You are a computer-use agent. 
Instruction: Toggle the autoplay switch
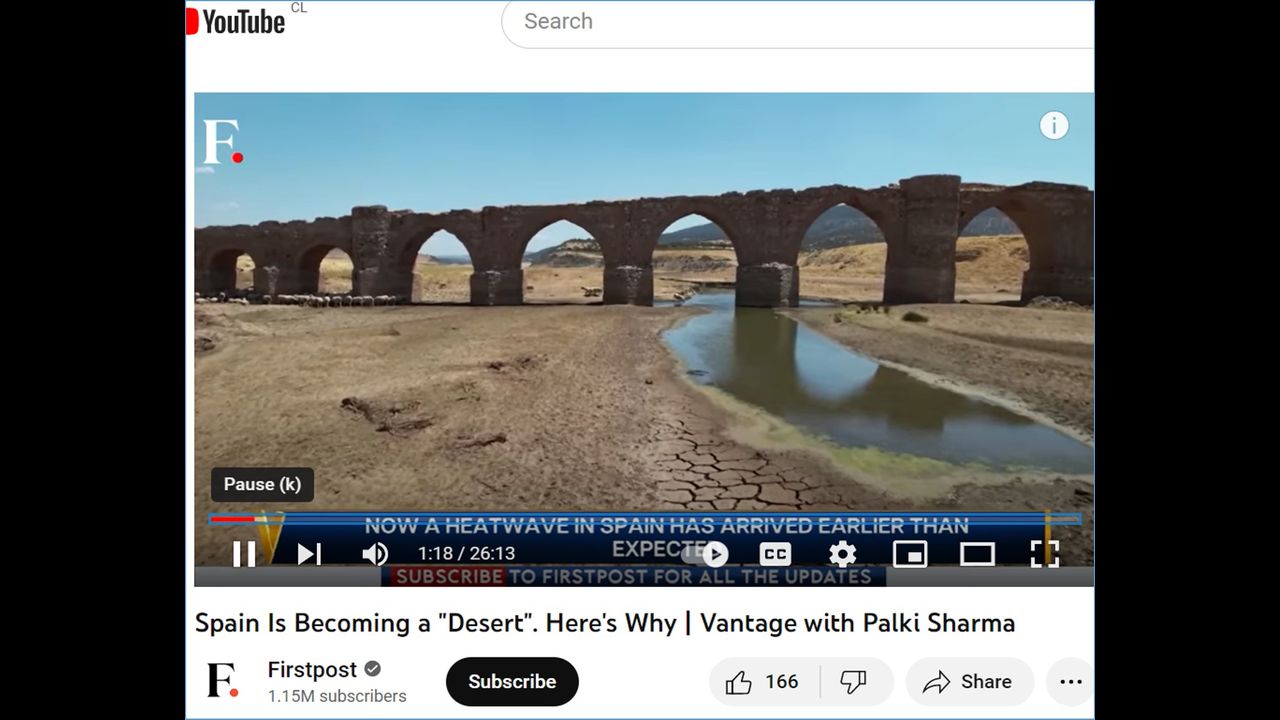(706, 554)
